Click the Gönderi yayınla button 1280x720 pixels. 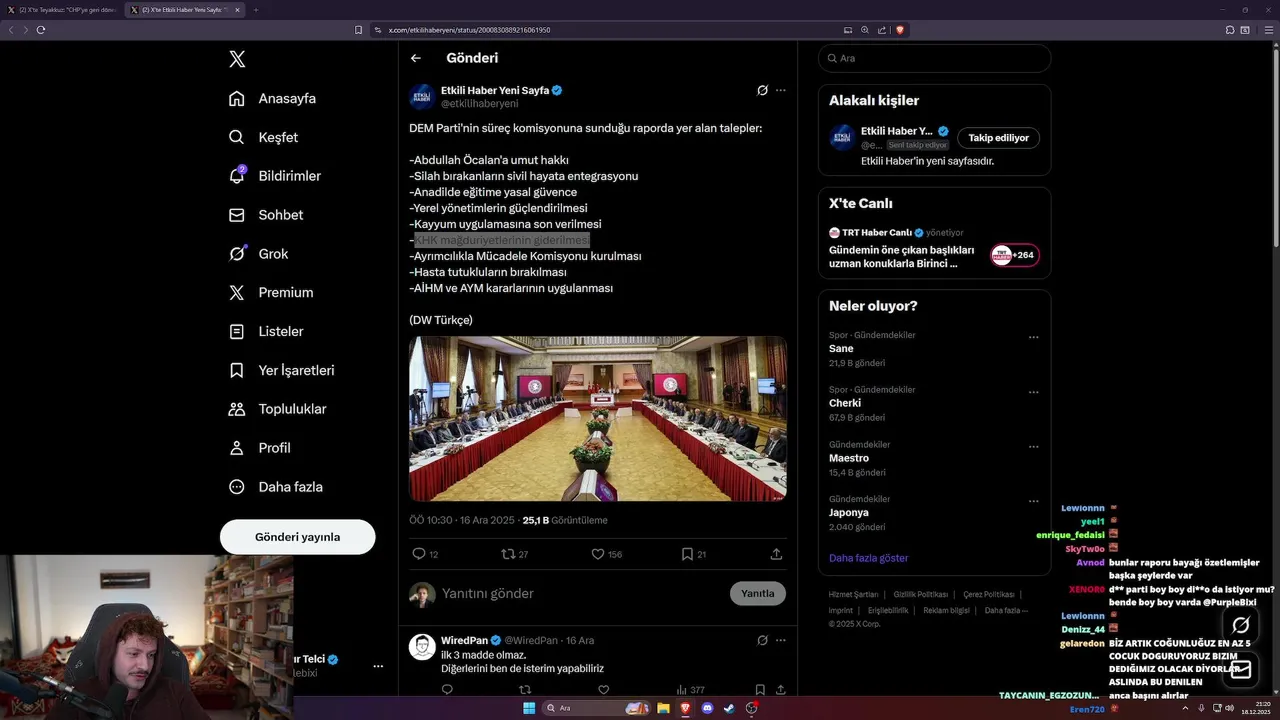tap(298, 537)
